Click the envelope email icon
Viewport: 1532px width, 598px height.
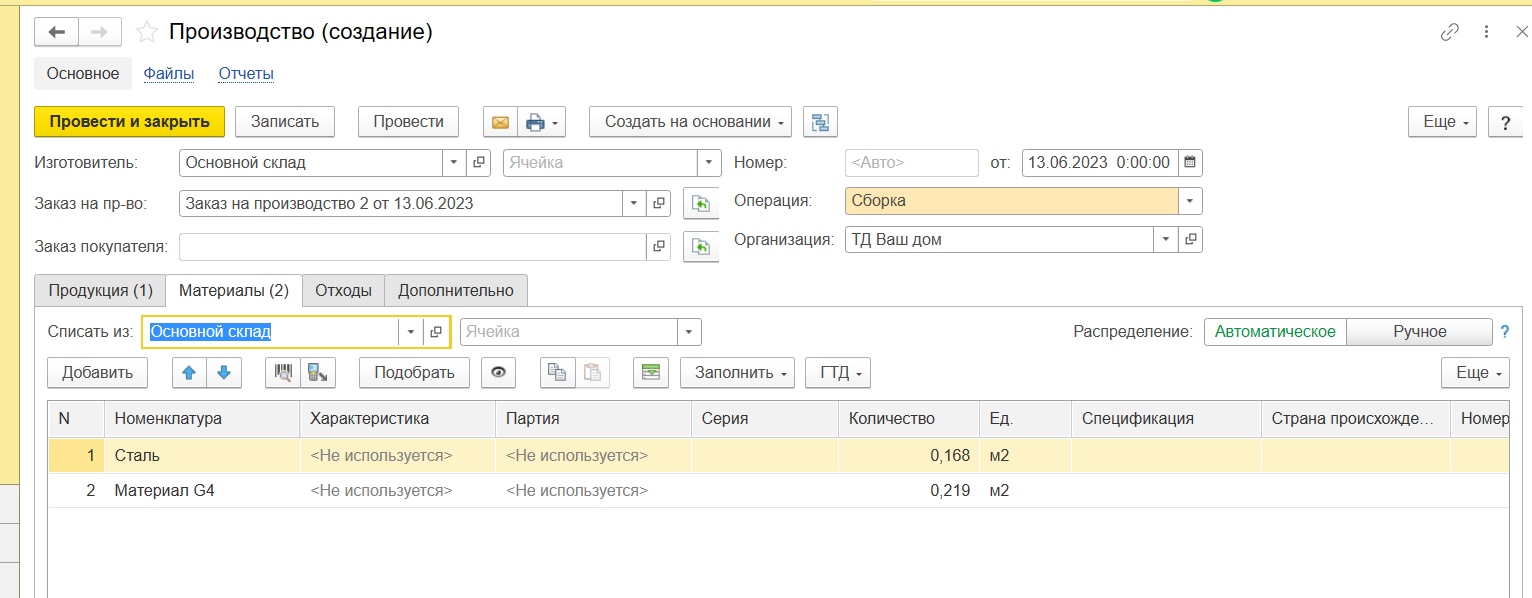pos(500,122)
